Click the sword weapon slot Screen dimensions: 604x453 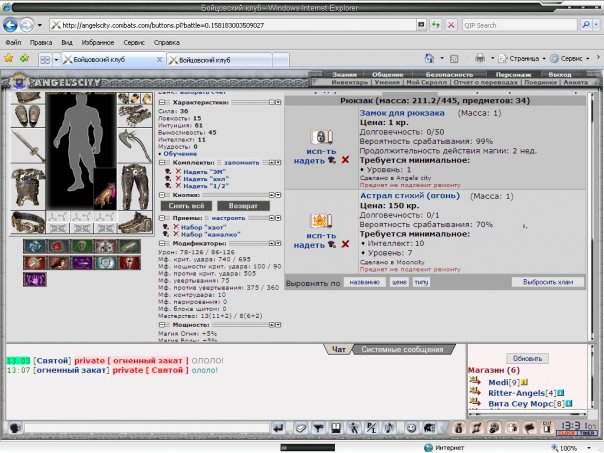click(28, 146)
